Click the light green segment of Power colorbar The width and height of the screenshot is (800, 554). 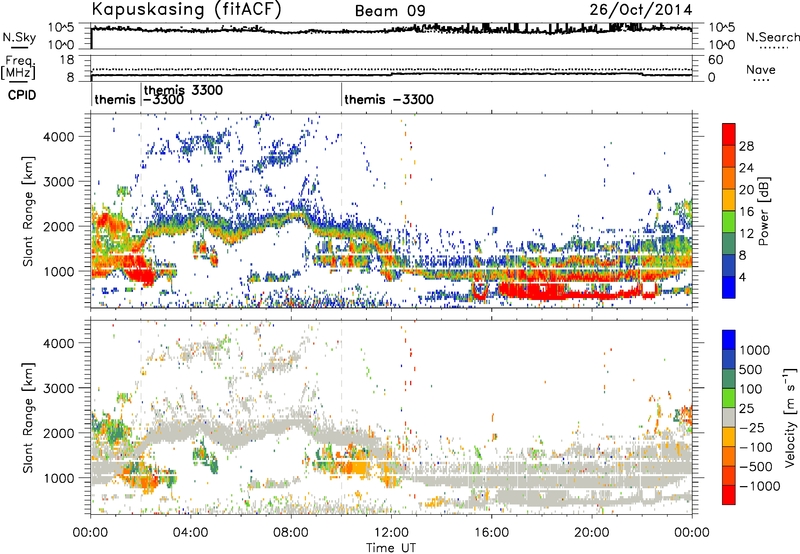tap(729, 222)
